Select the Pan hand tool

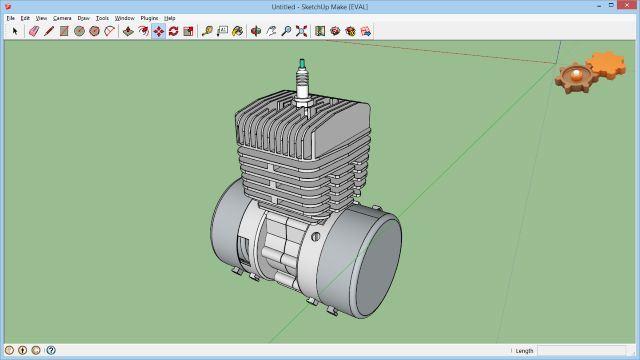pos(271,31)
